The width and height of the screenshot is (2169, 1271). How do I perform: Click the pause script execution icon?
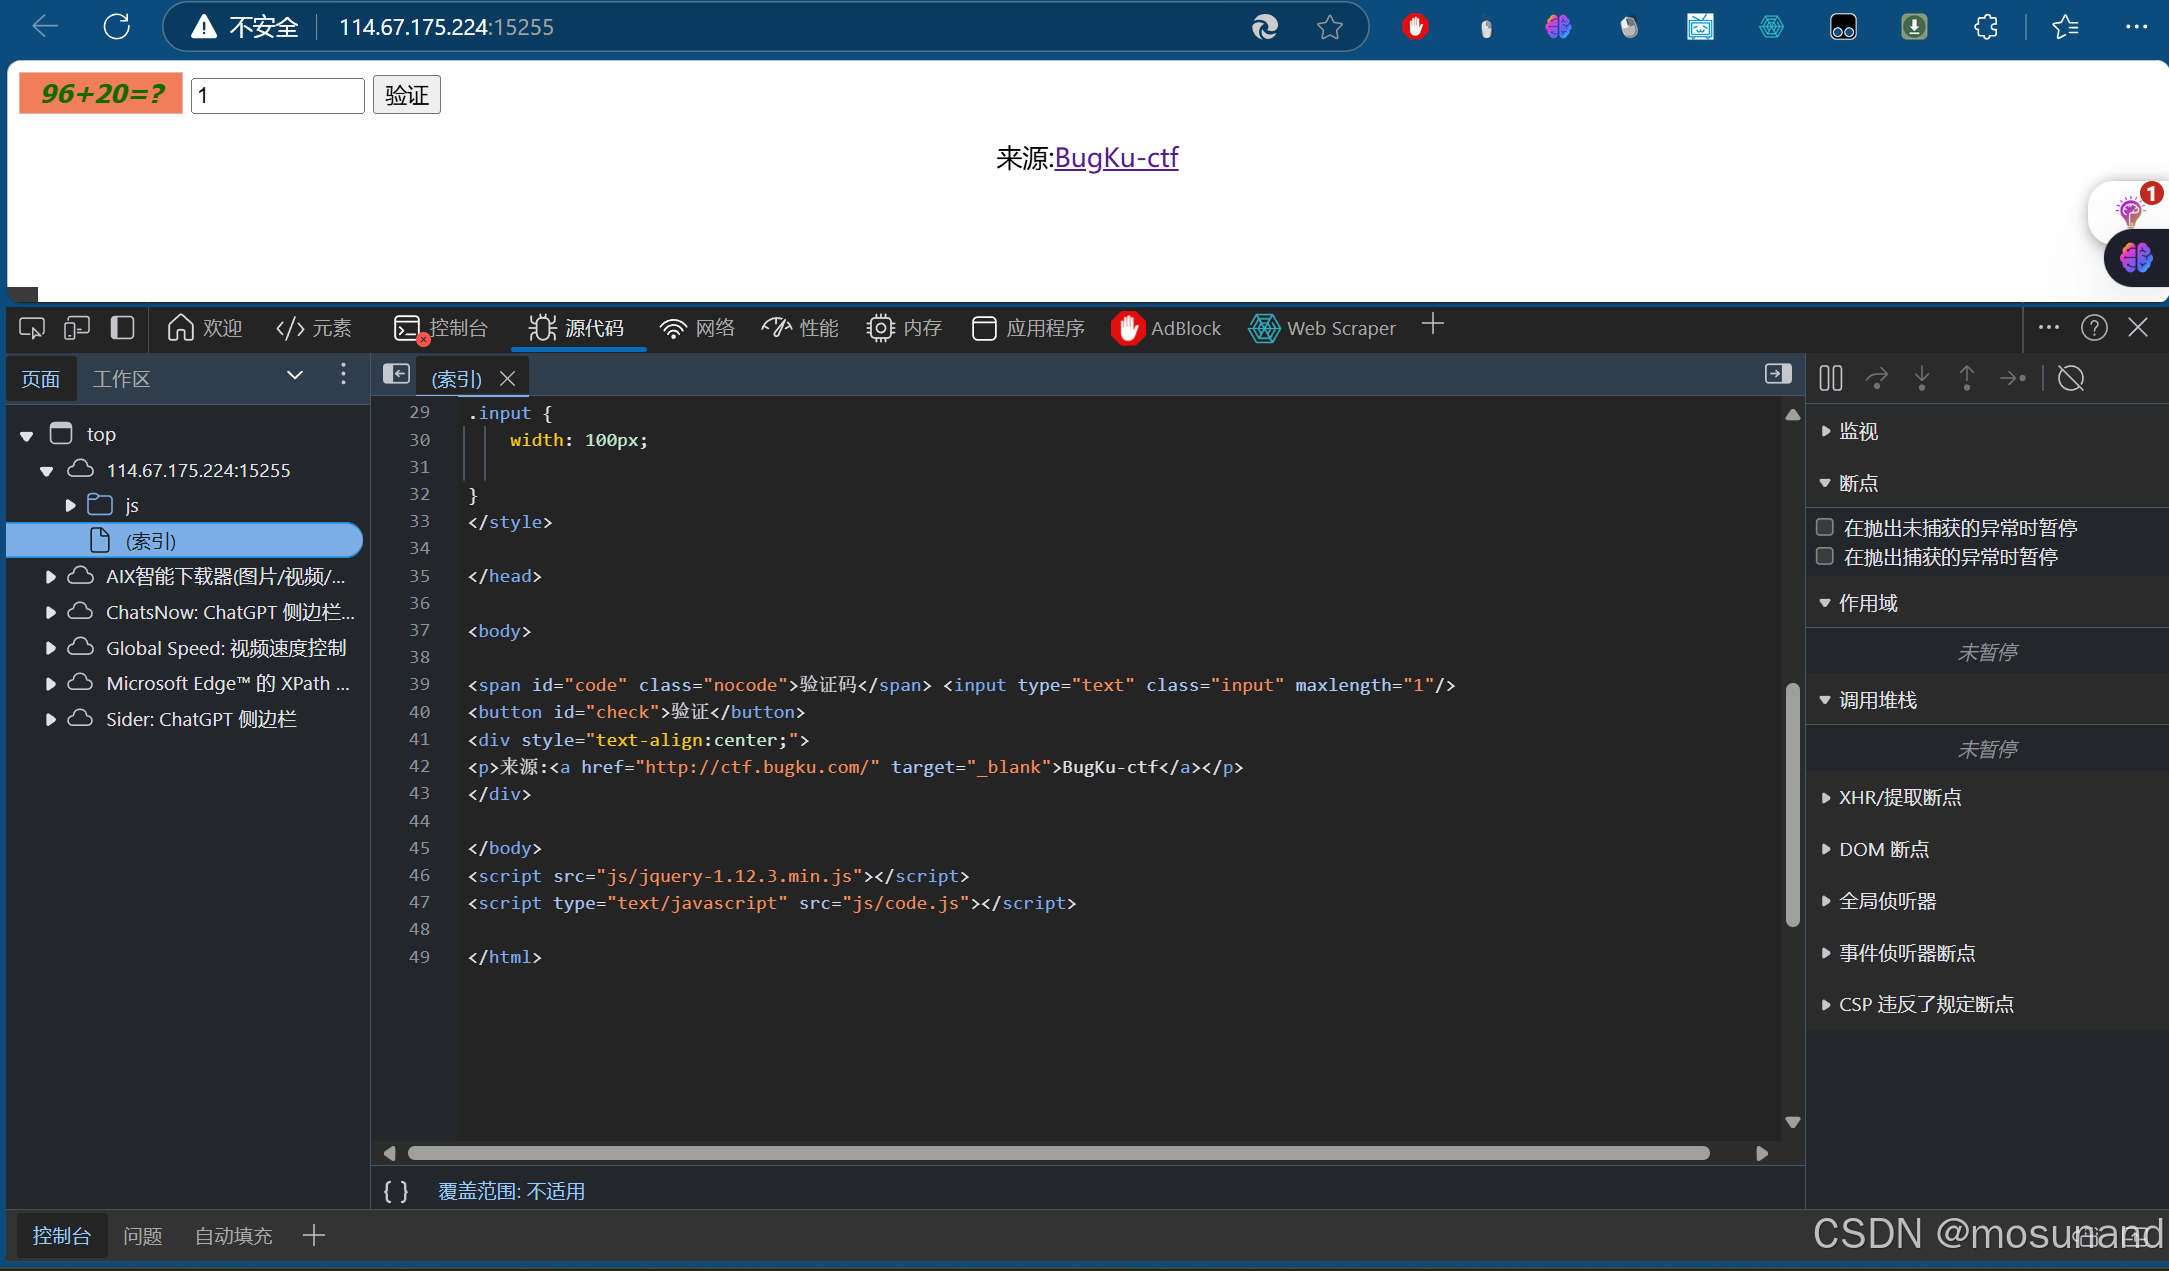[x=1830, y=378]
